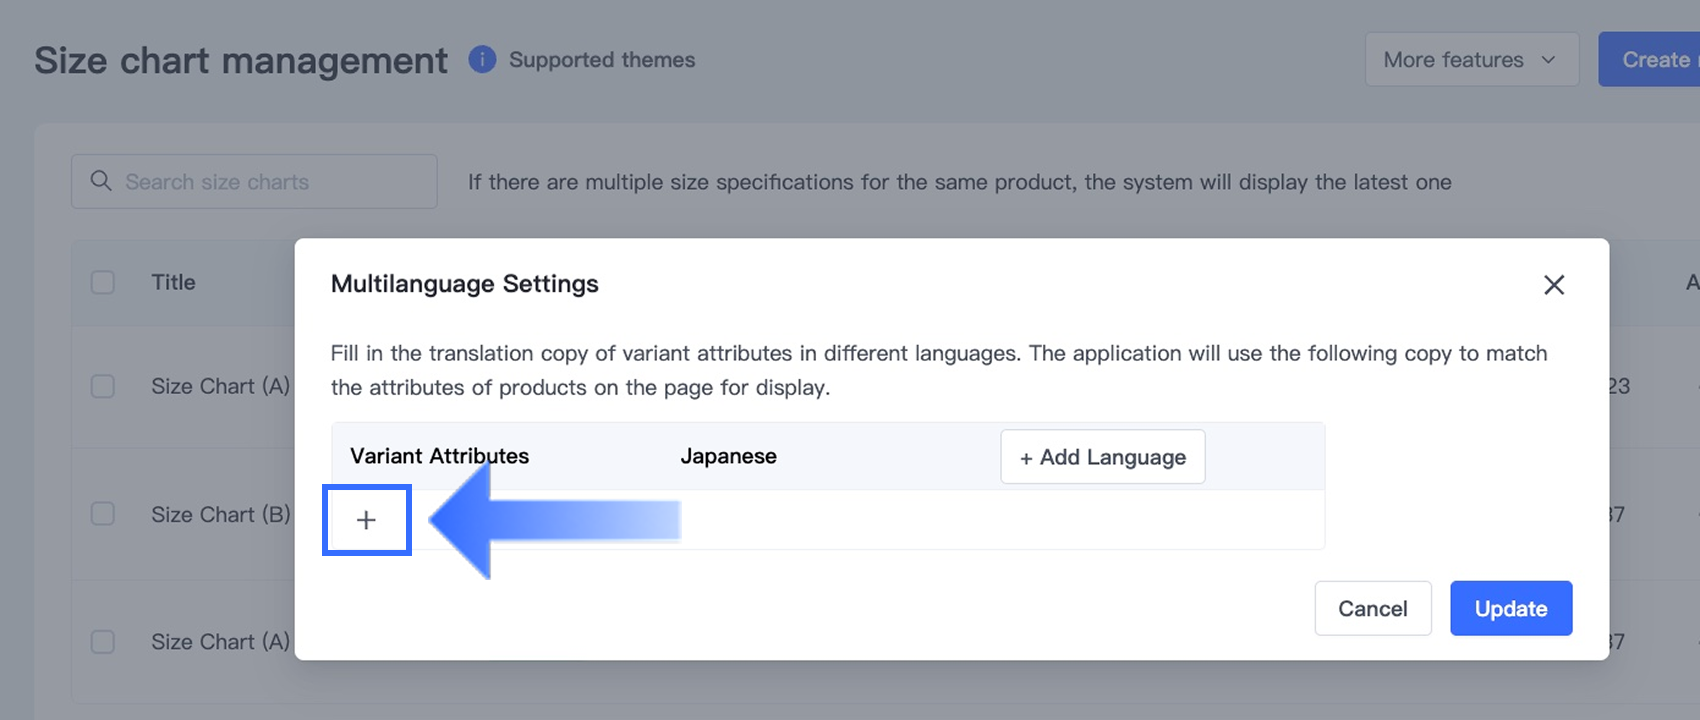Open the first Size Chart (A) entry

[x=220, y=386]
